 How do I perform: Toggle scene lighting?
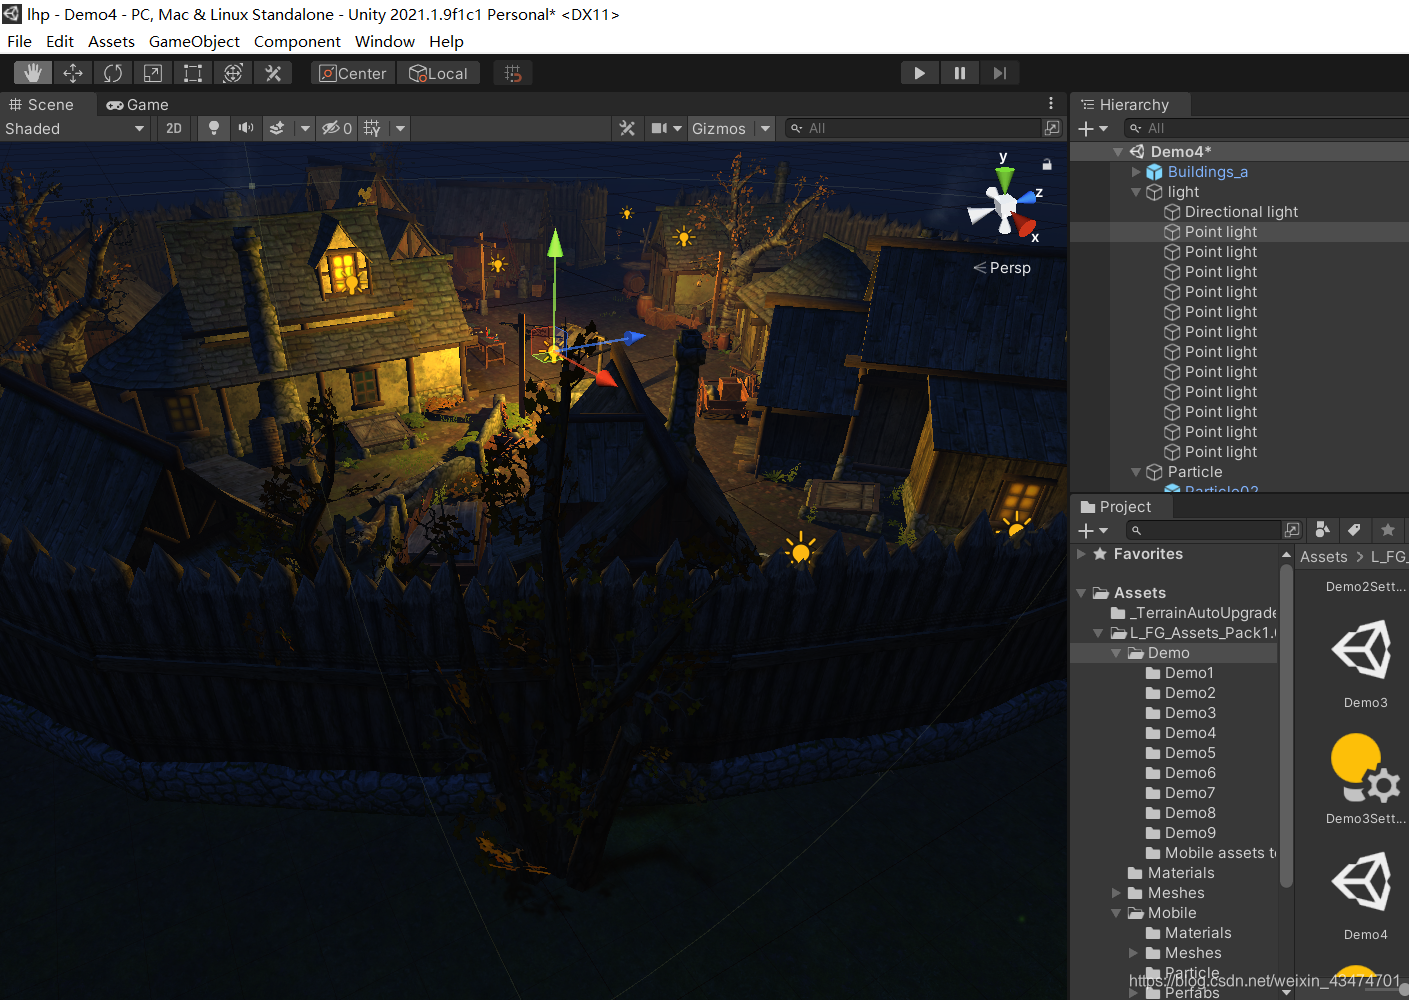pos(213,128)
